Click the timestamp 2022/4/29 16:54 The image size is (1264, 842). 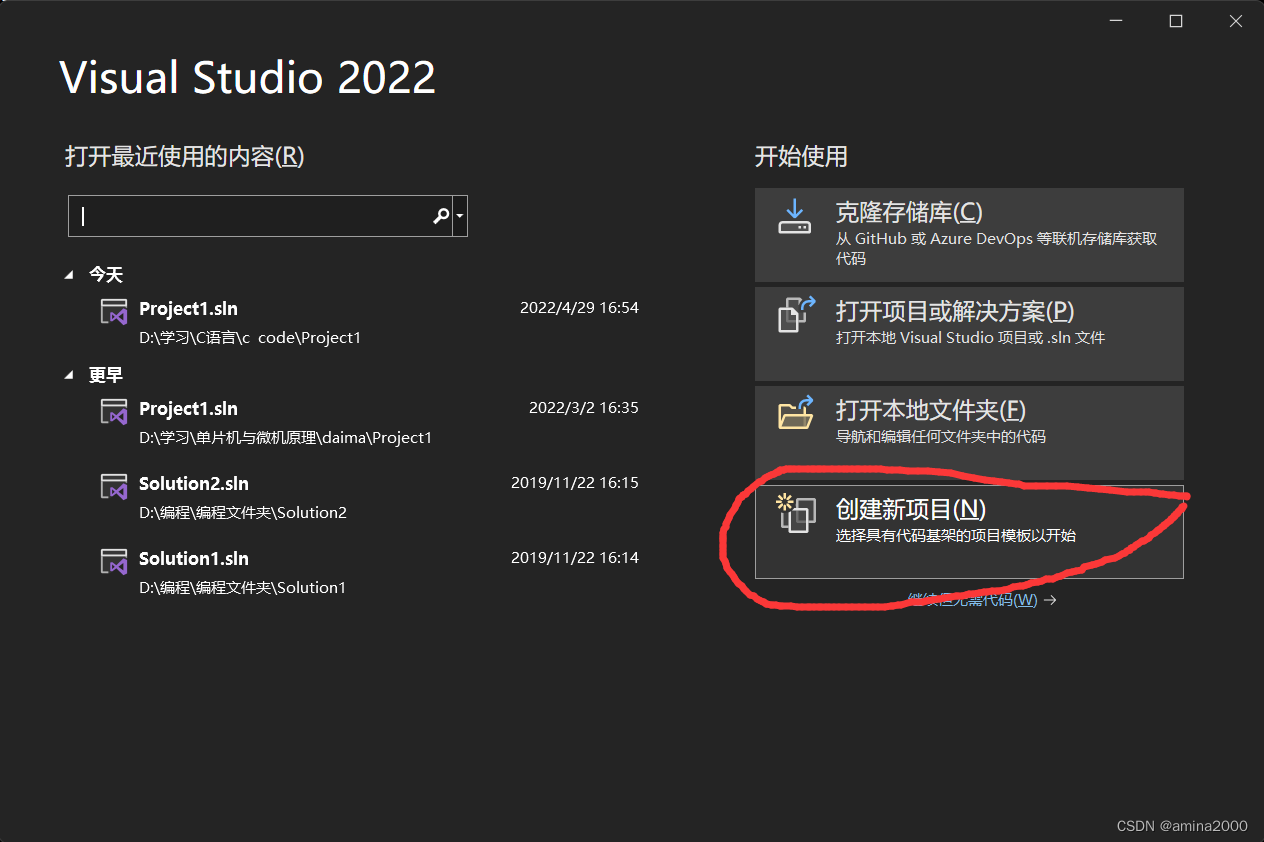click(579, 308)
